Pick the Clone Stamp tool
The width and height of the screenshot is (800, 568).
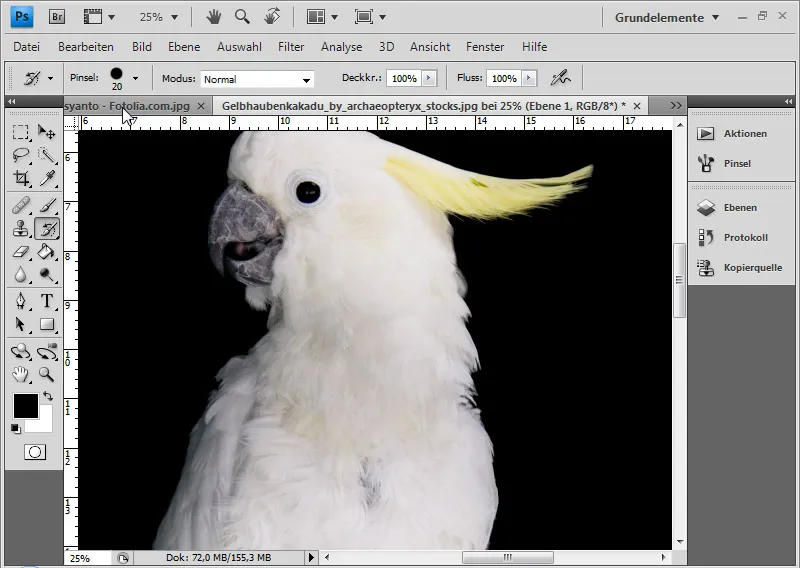click(x=20, y=228)
